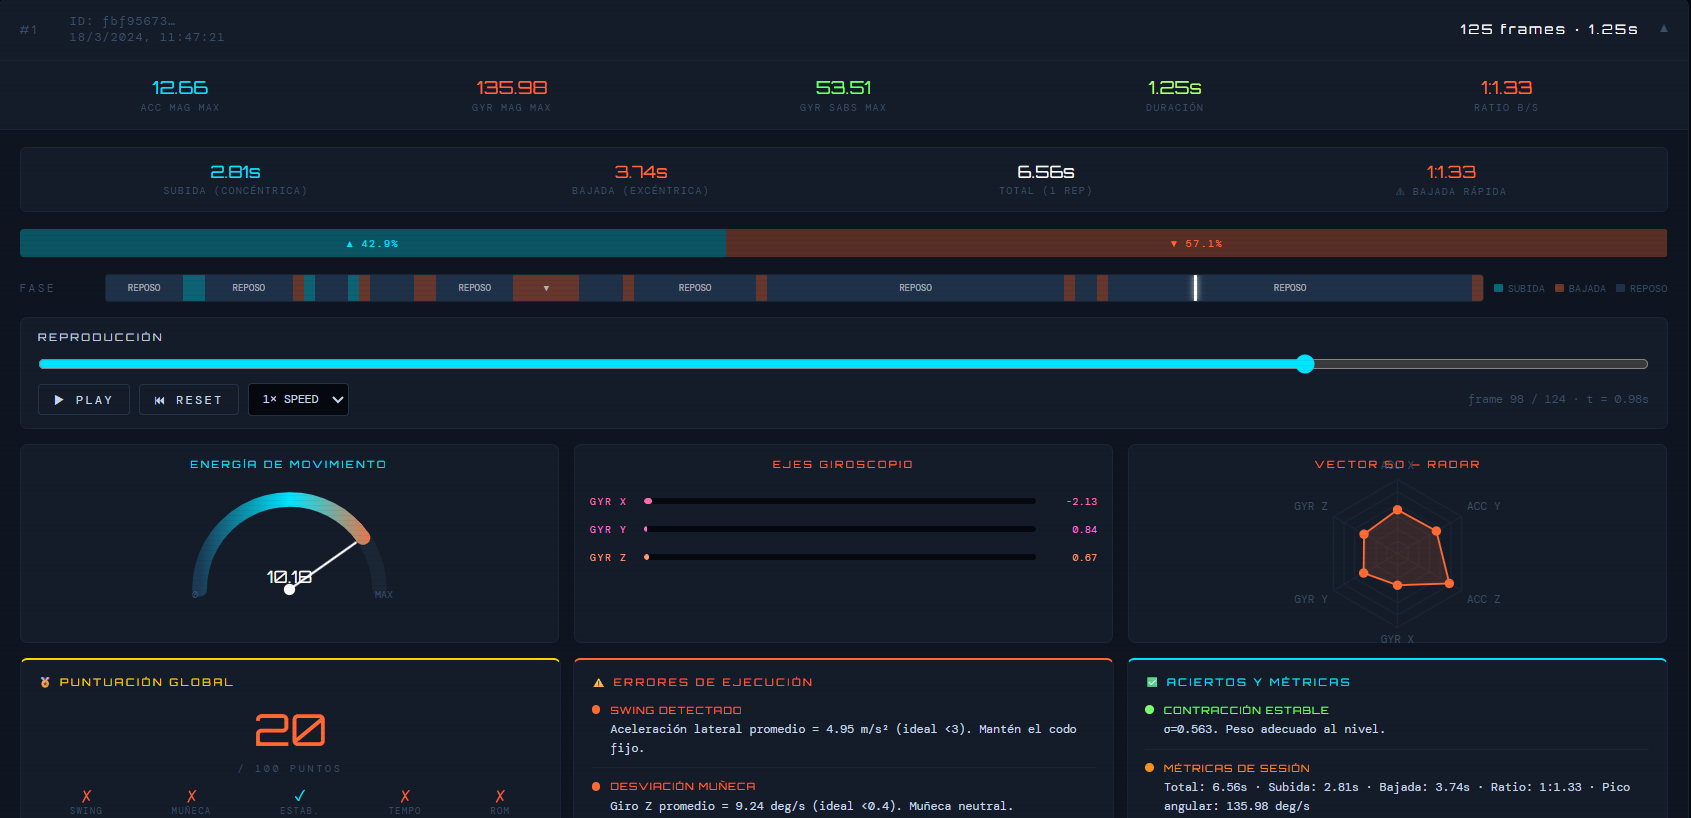Click the warning icon next to Bajada rápida

(1400, 192)
